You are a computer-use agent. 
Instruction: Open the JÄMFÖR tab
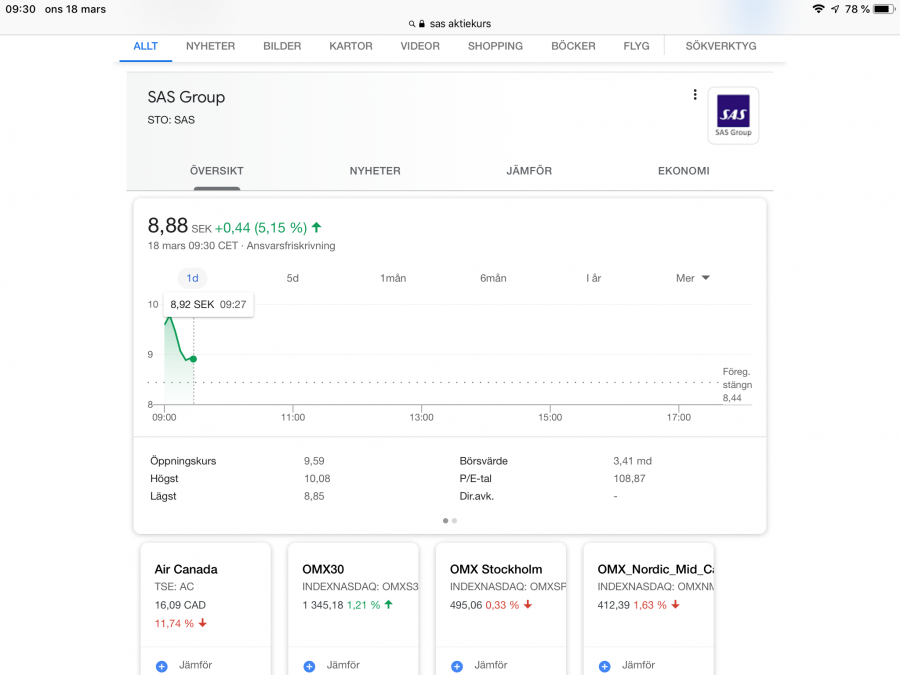[529, 171]
